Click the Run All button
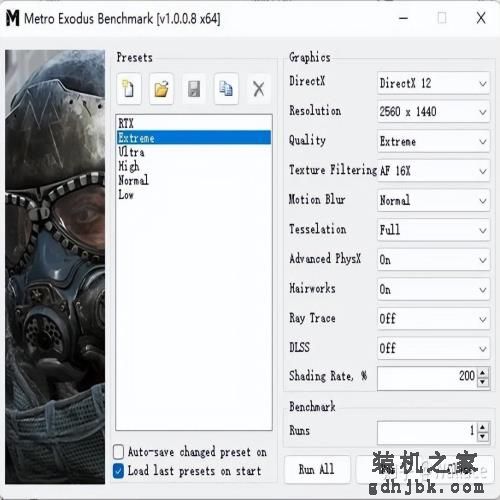Viewport: 500px width, 500px height. tap(317, 470)
